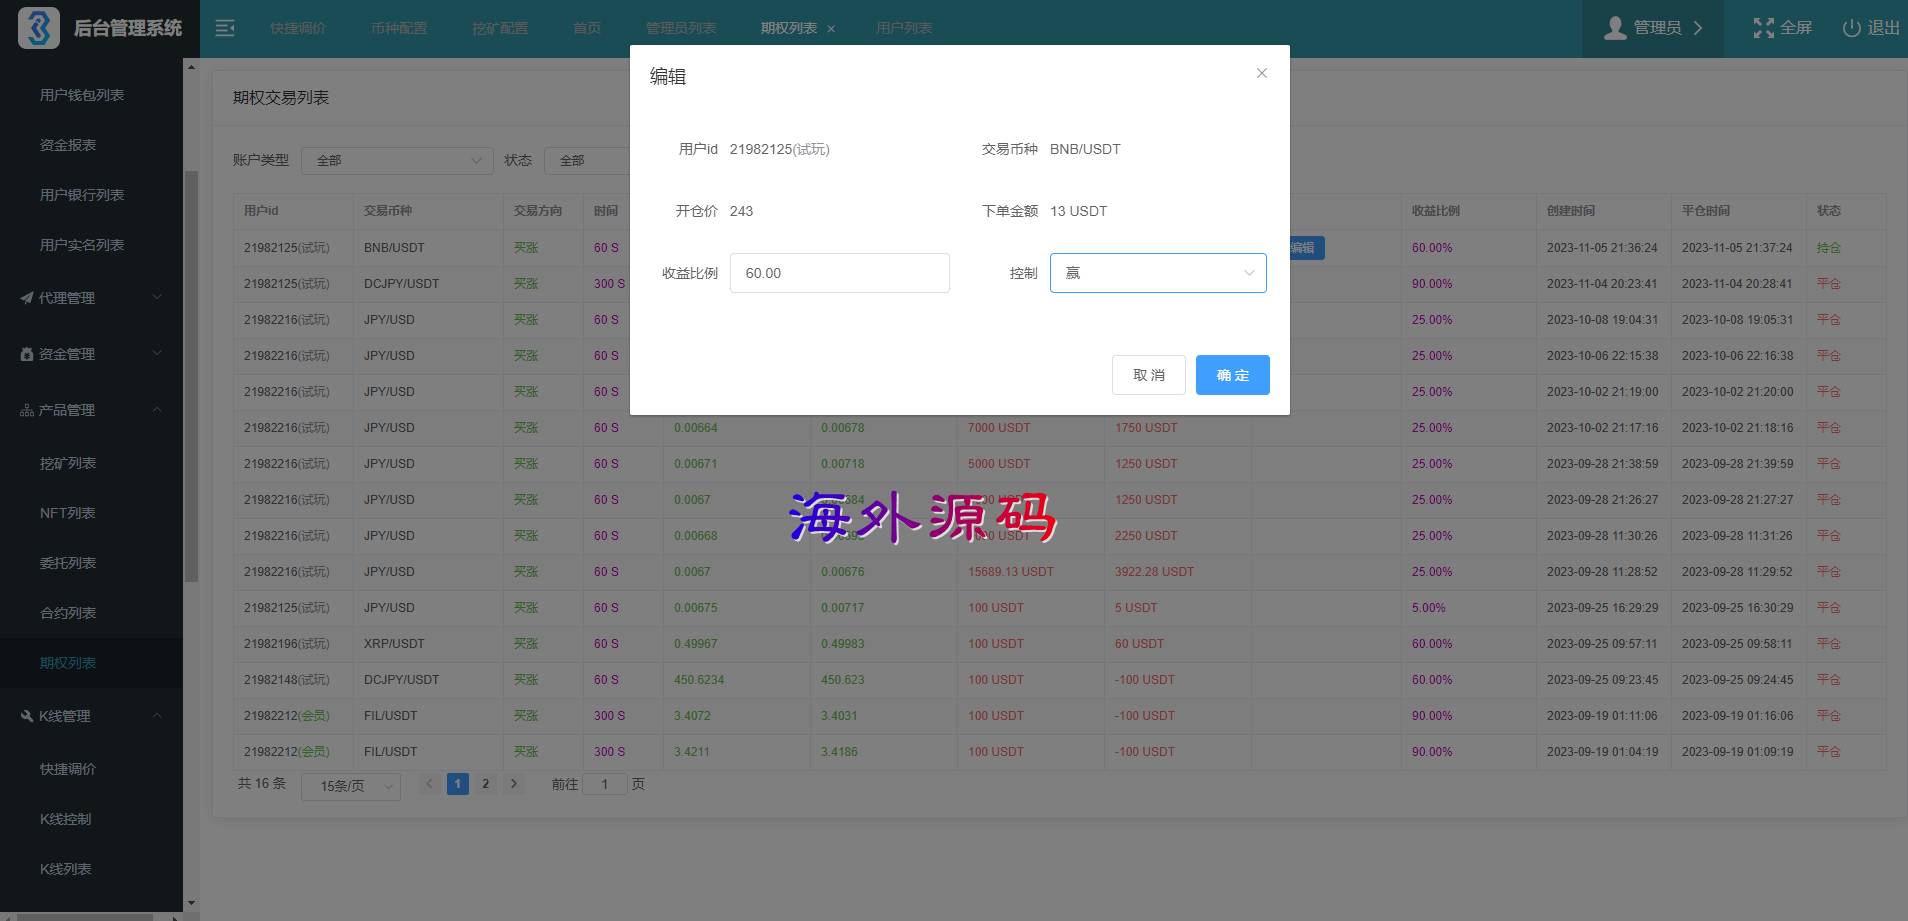Click the sidebar vertical scrollbar thumb

click(191, 376)
